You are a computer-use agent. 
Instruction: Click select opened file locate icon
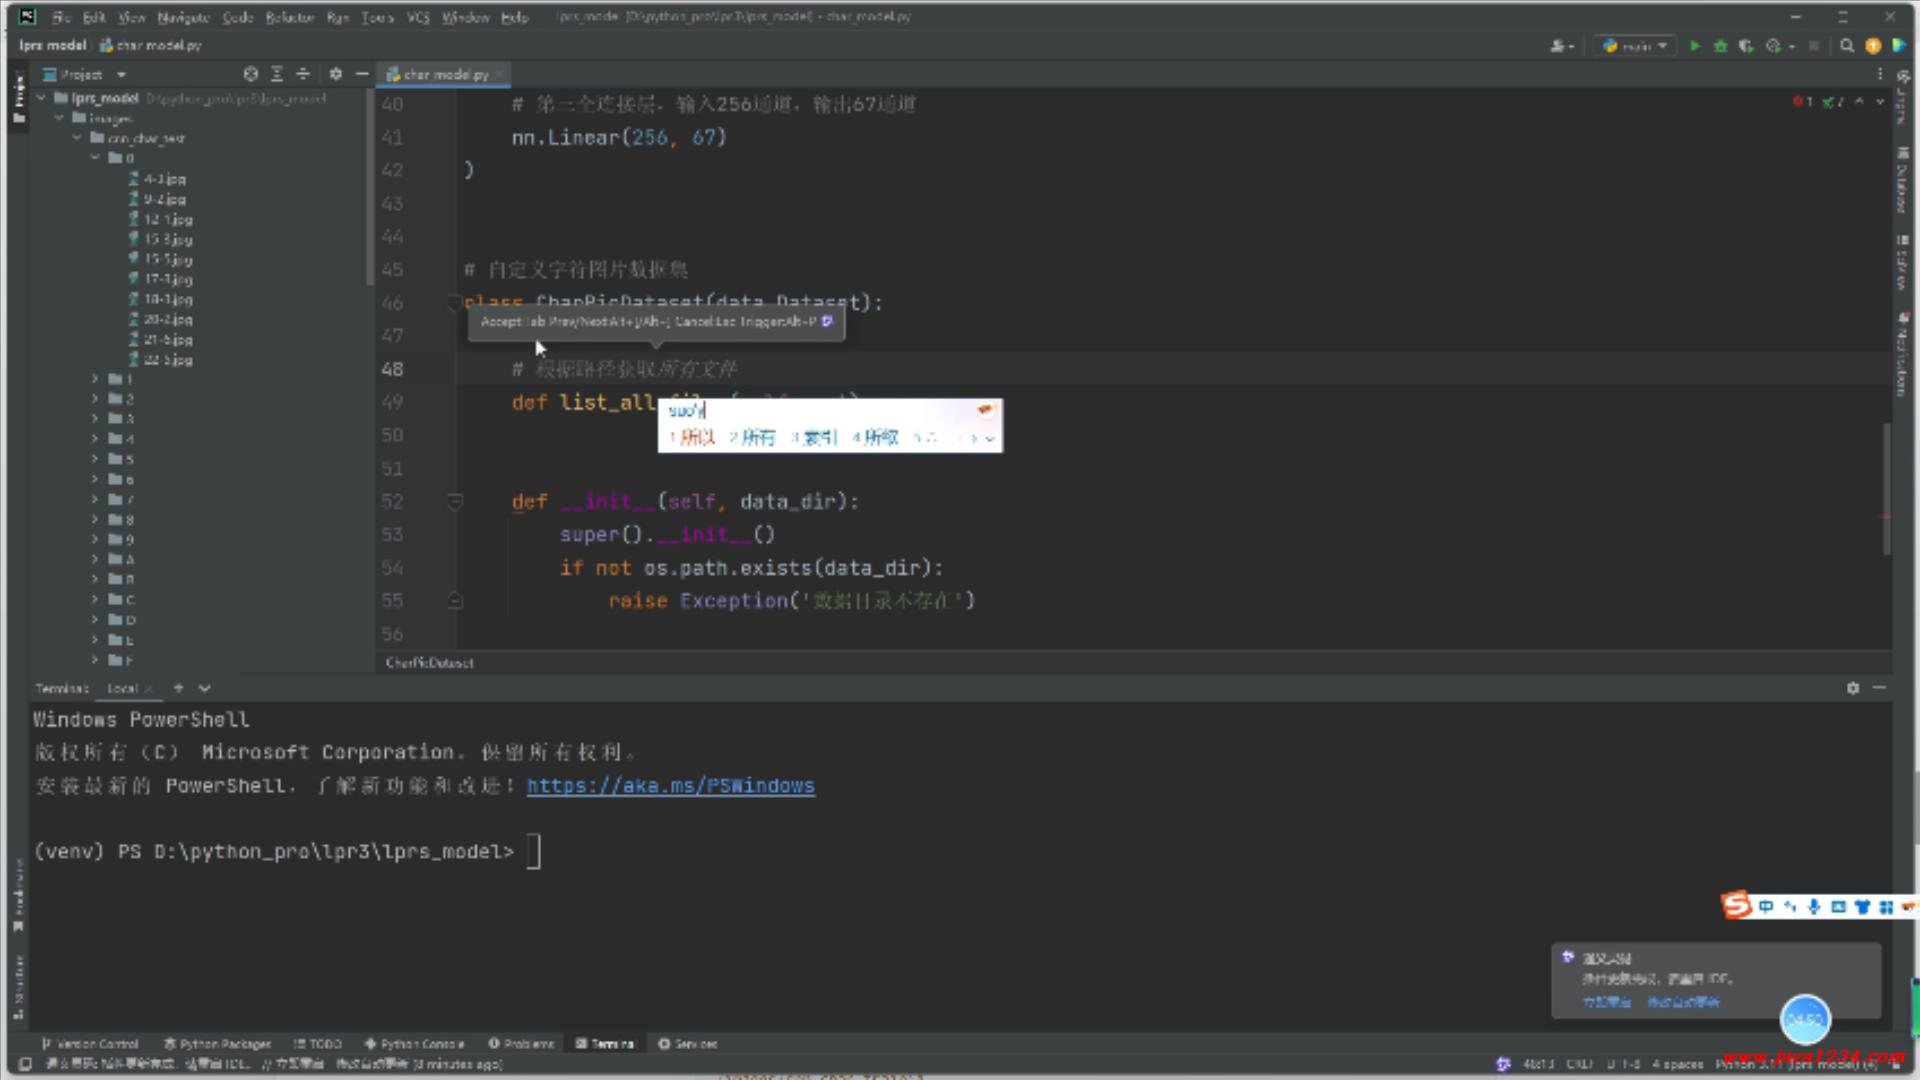pyautogui.click(x=251, y=74)
